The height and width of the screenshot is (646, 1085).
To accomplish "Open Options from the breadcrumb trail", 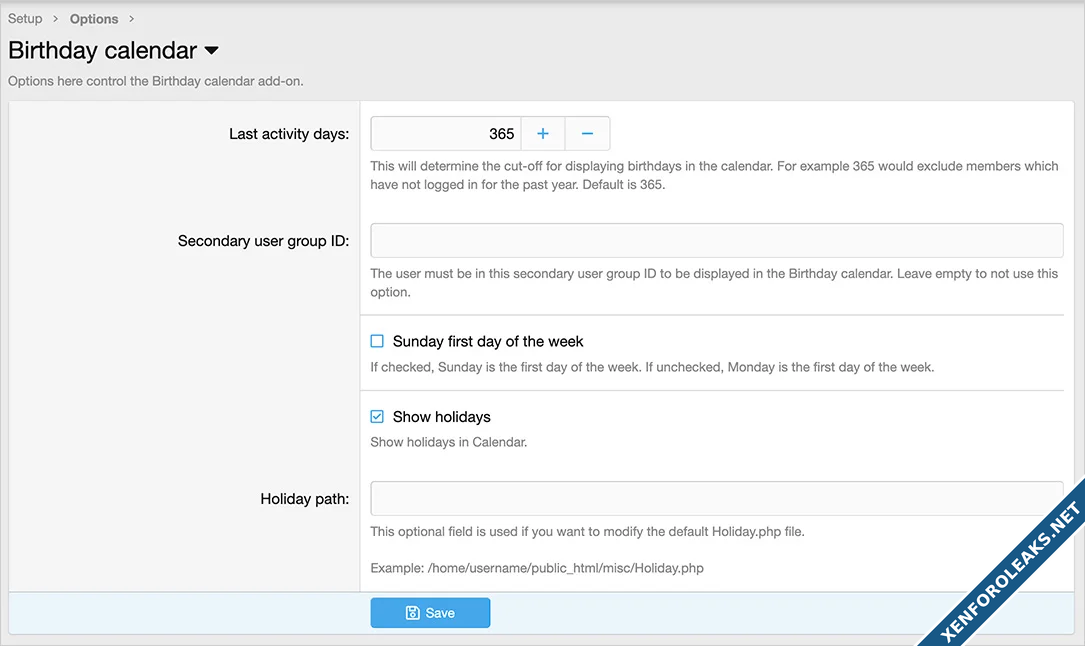I will [x=94, y=19].
